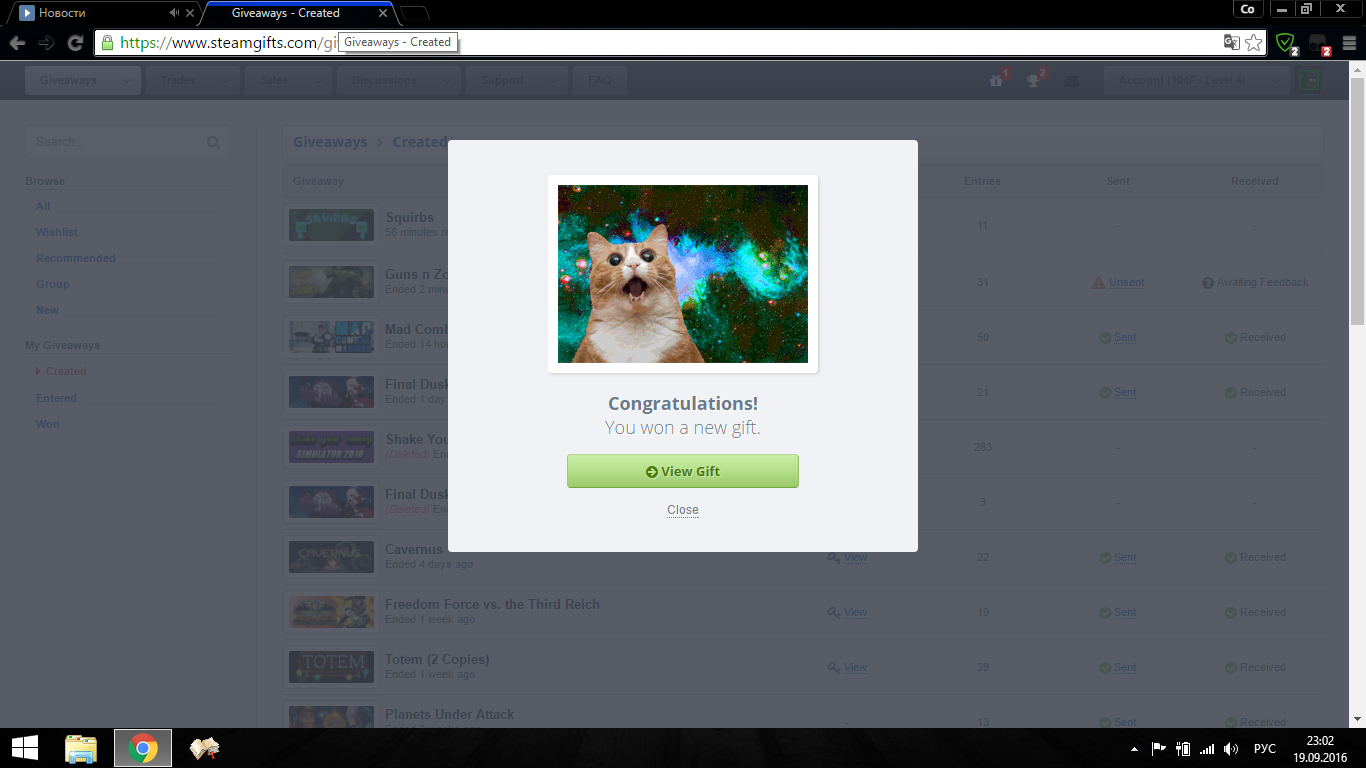Bookmark this page with the star icon
Screen dimensions: 1366x768
tap(1256, 43)
